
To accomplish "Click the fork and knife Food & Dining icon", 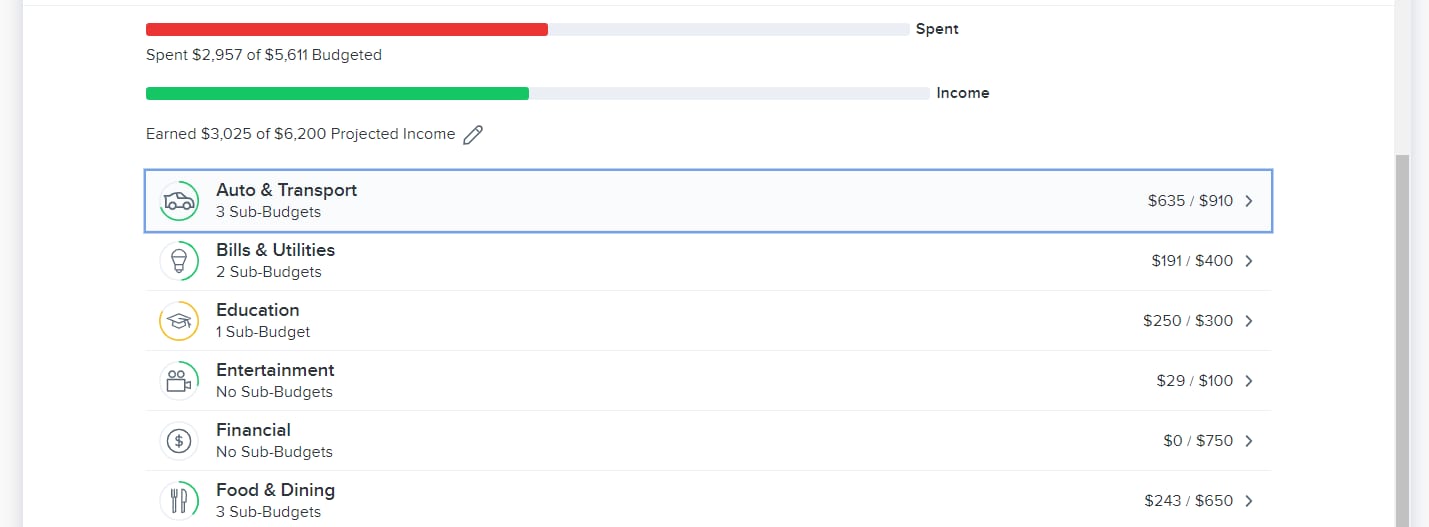I will [179, 500].
